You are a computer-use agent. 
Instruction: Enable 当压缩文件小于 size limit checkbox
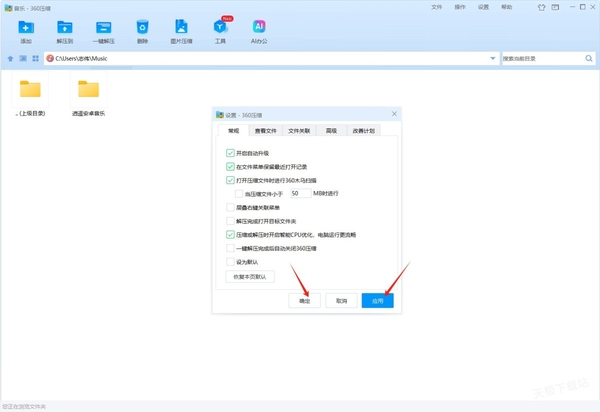coord(239,194)
